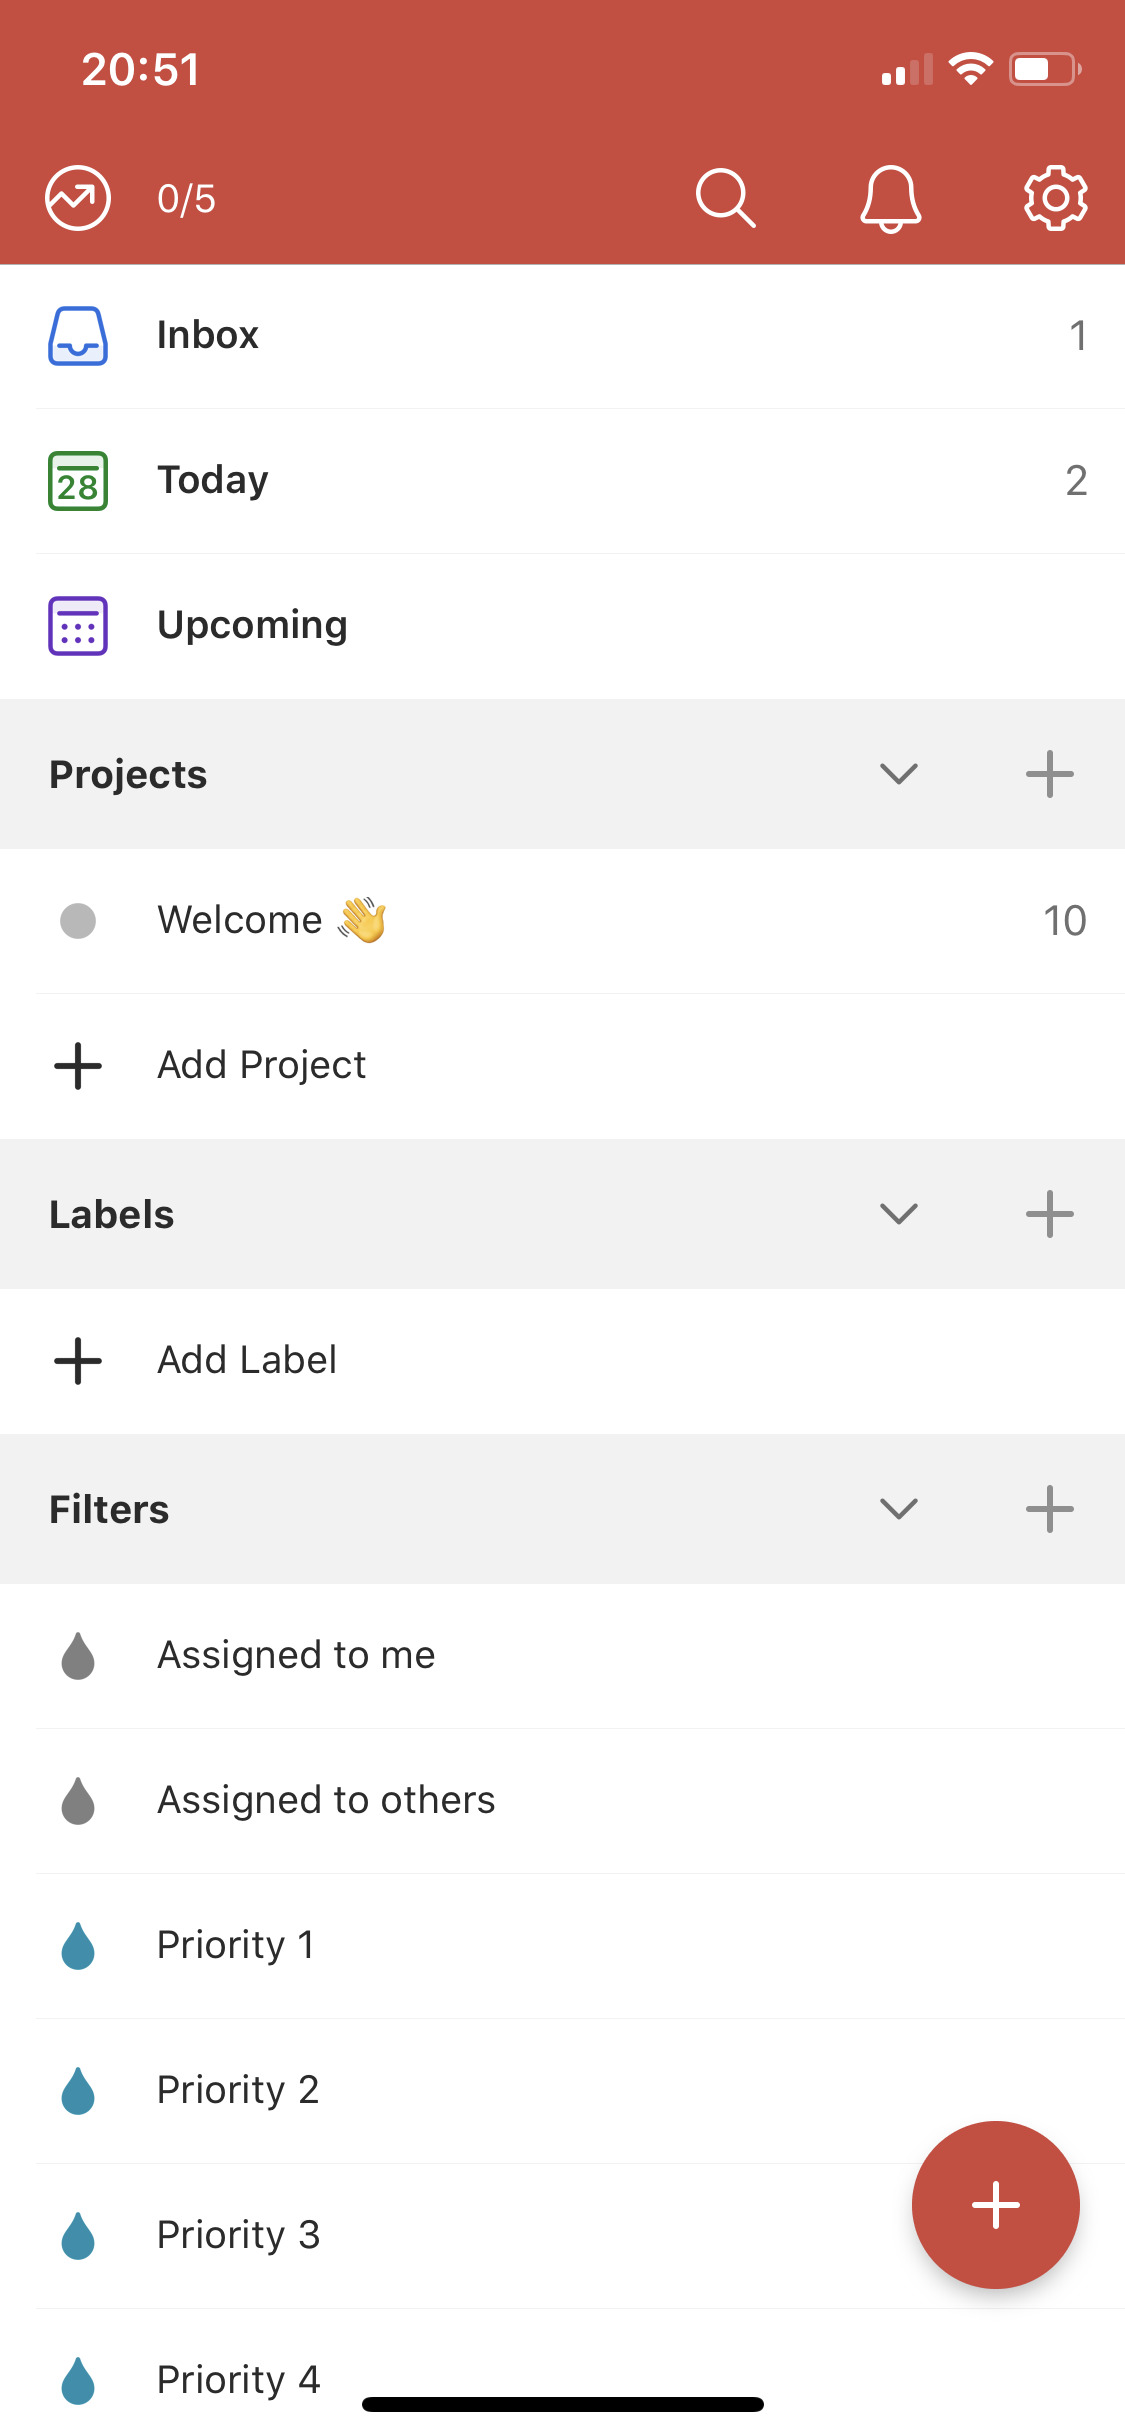The width and height of the screenshot is (1125, 2436).
Task: Open notifications bell
Action: [890, 198]
